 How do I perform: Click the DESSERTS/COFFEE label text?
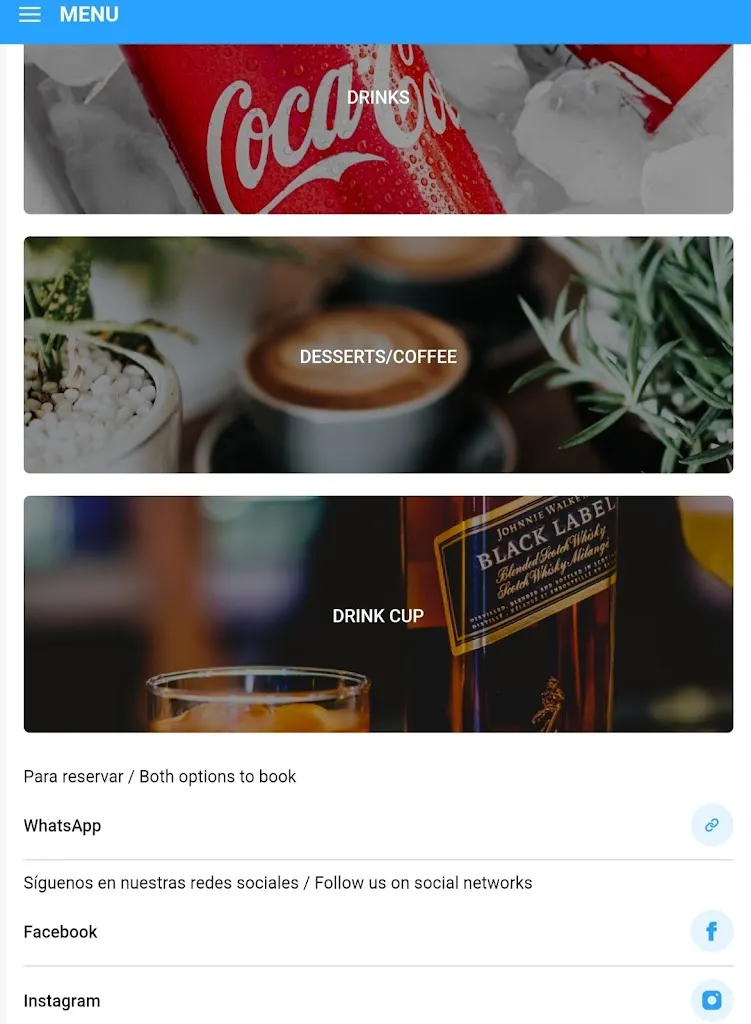pos(378,357)
